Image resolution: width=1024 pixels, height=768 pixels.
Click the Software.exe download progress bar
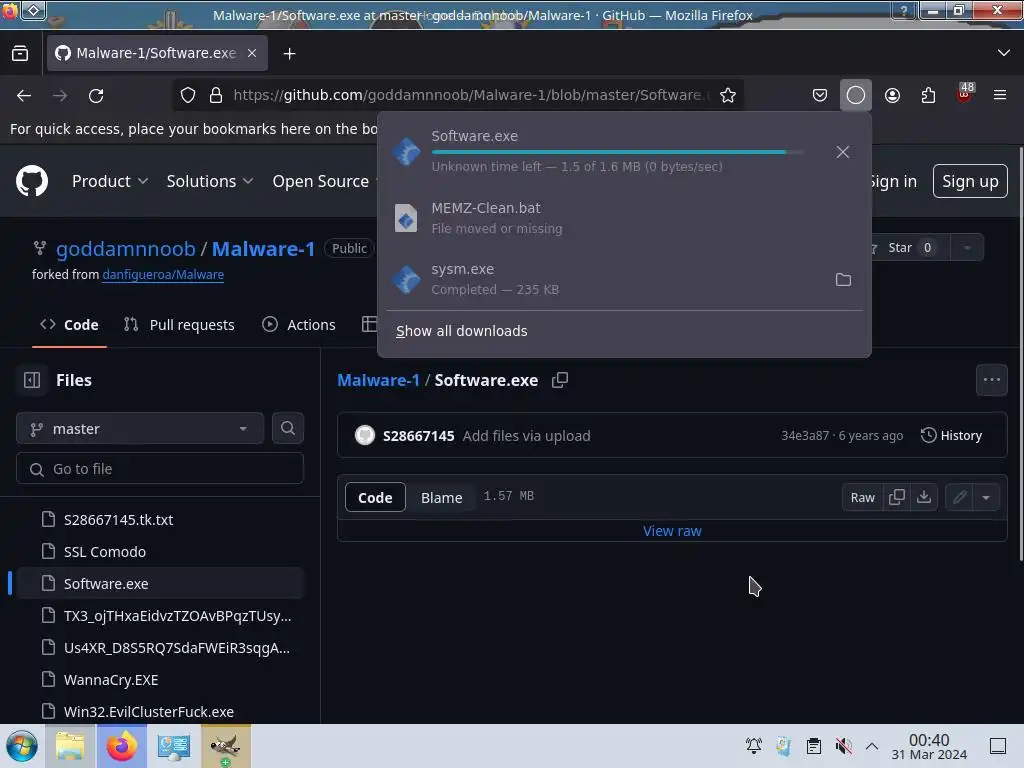coord(617,152)
